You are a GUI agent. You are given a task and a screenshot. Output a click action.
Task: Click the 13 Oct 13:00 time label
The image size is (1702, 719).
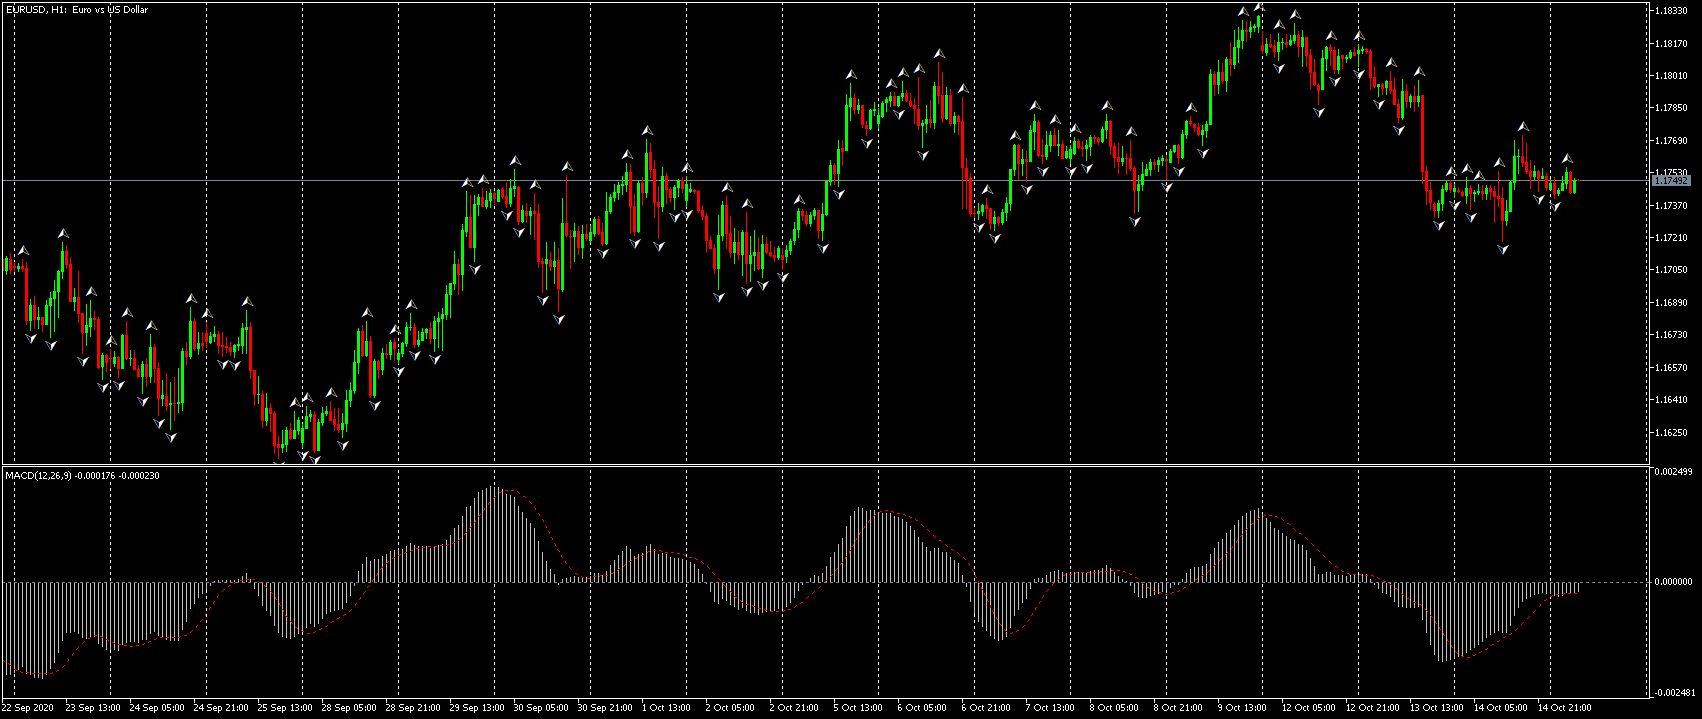[x=1438, y=708]
